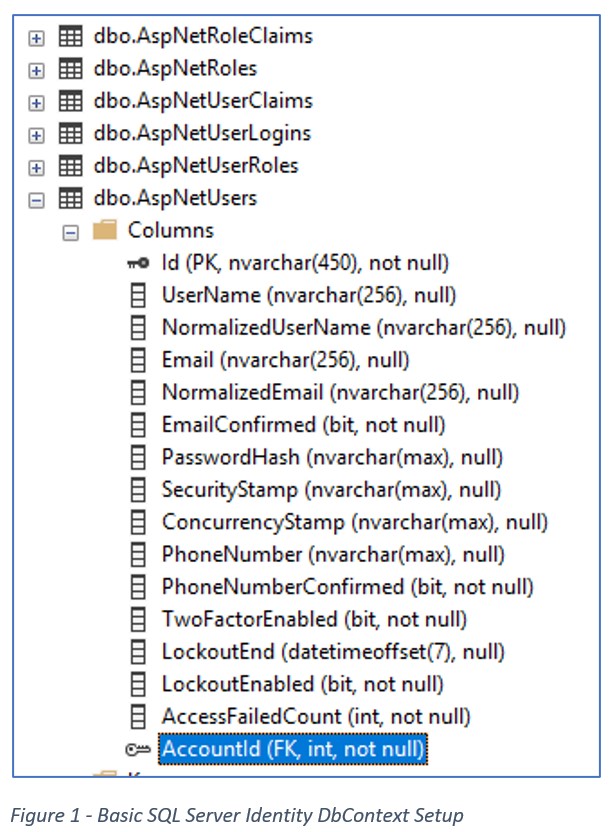
Task: Select the EmailConfirmed column entry
Action: click(303, 425)
